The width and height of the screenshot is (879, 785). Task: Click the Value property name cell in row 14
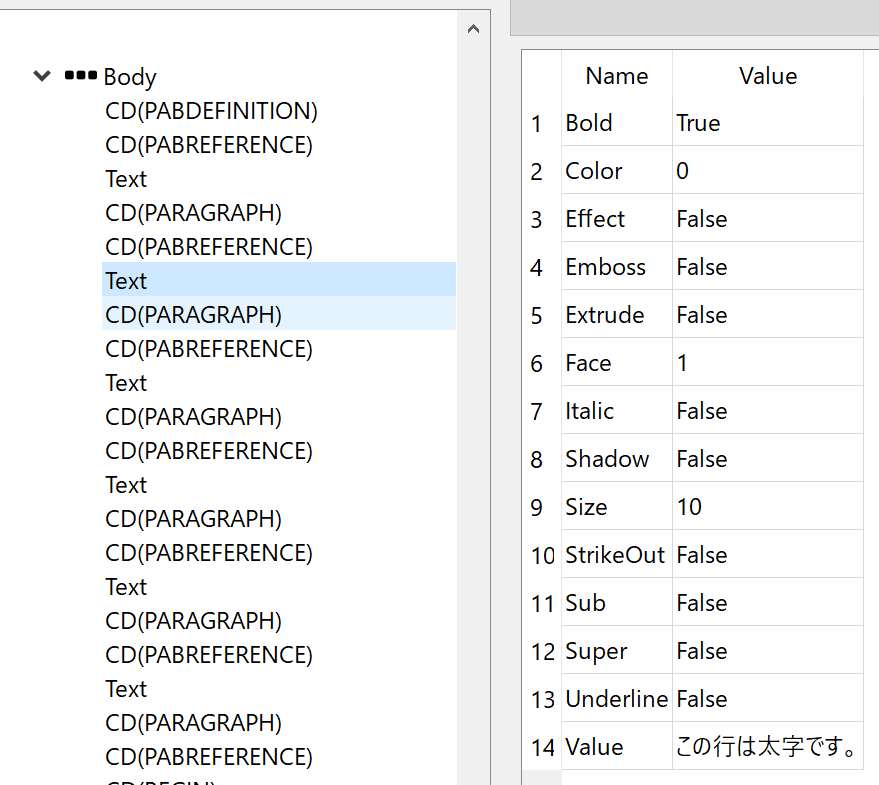click(617, 747)
